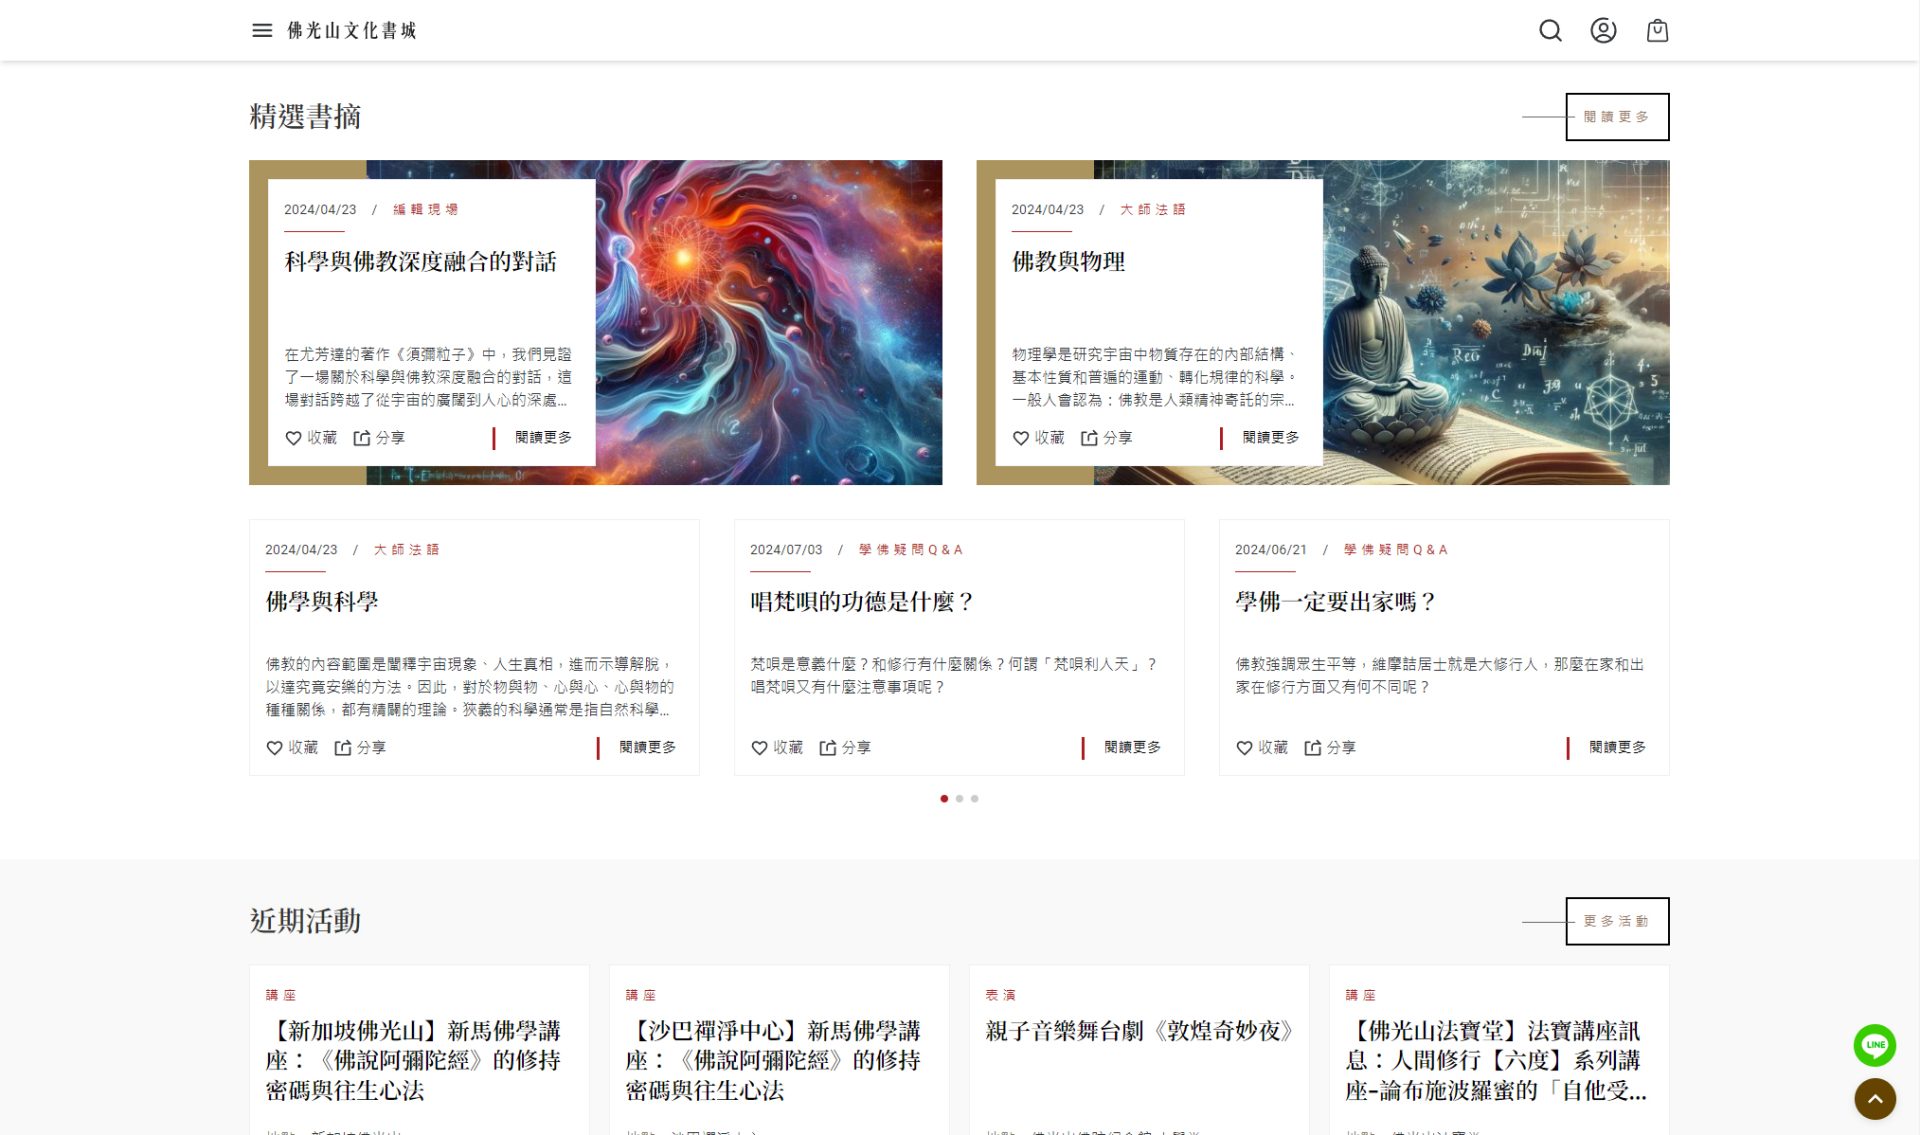Image resolution: width=1920 pixels, height=1135 pixels.
Task: Share 科學與佛教深度融合的對話 article
Action: tap(379, 438)
